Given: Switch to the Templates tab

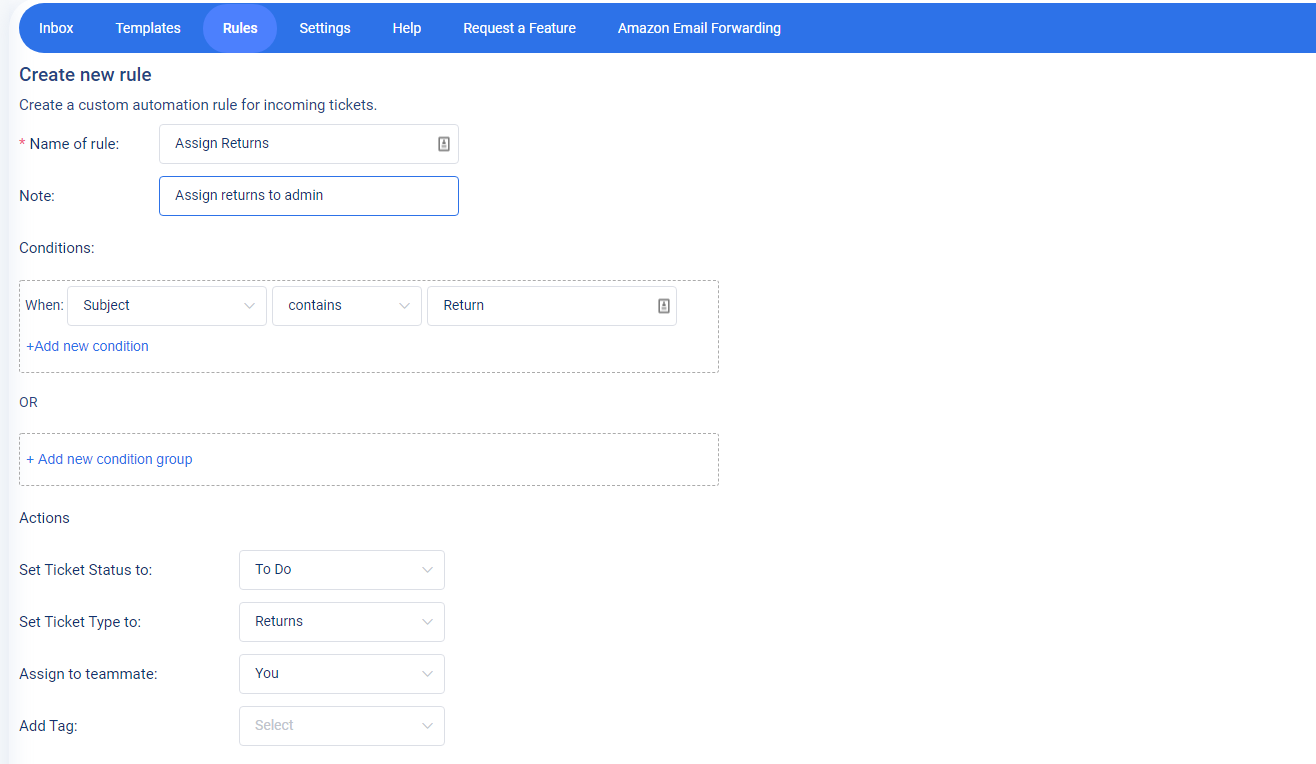Looking at the screenshot, I should [148, 28].
